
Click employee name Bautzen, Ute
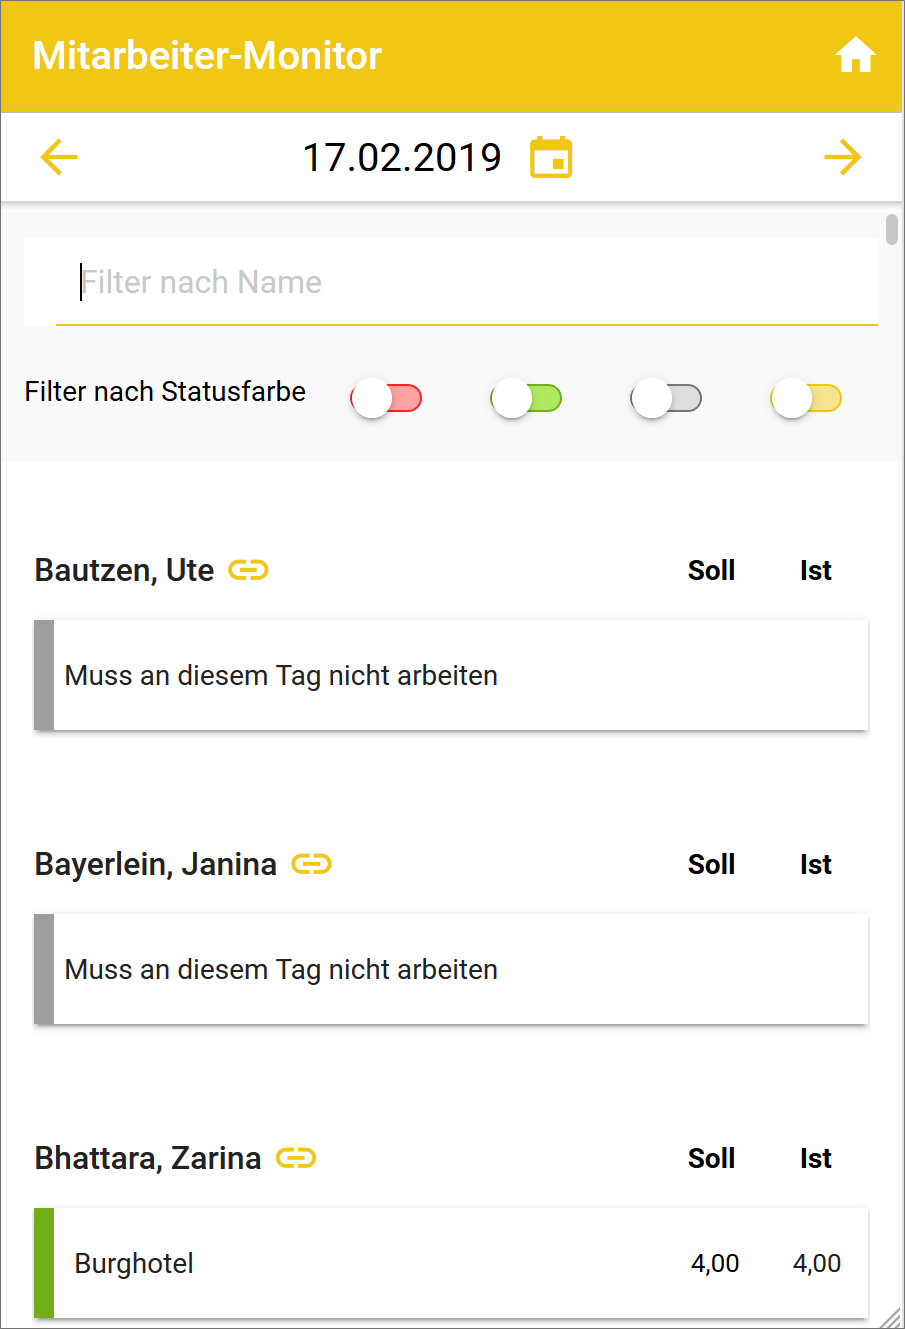click(124, 570)
